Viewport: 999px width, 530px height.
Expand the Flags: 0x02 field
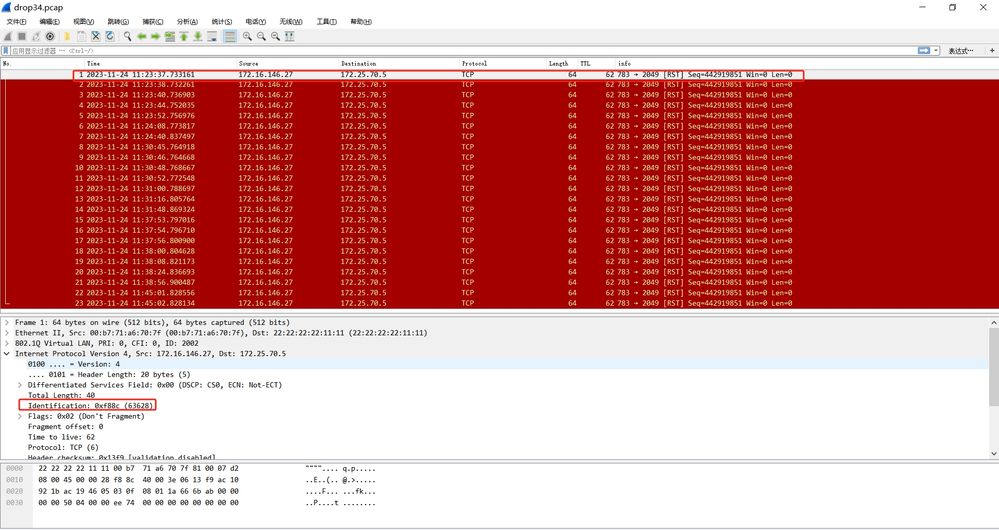click(x=20, y=416)
